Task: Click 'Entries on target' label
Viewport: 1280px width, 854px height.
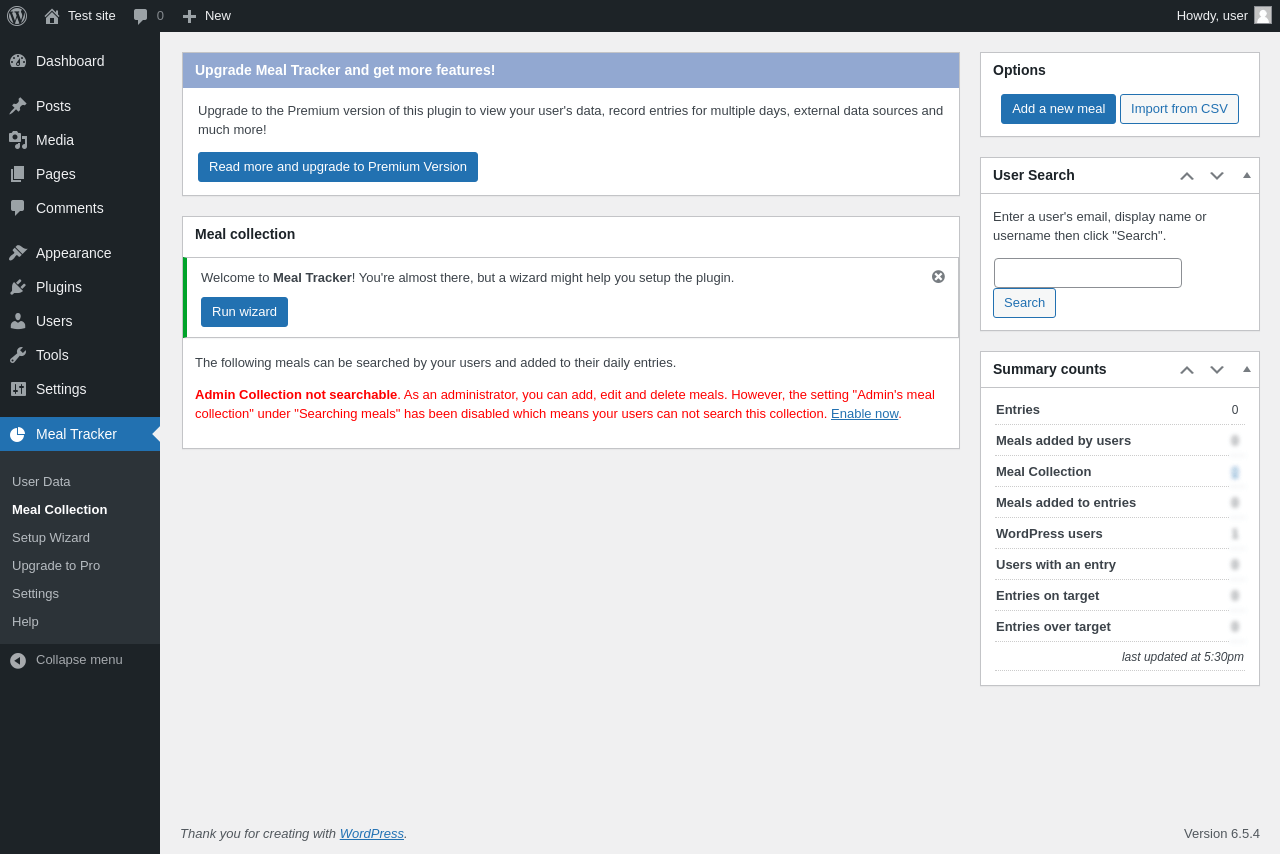Action: 1047,596
